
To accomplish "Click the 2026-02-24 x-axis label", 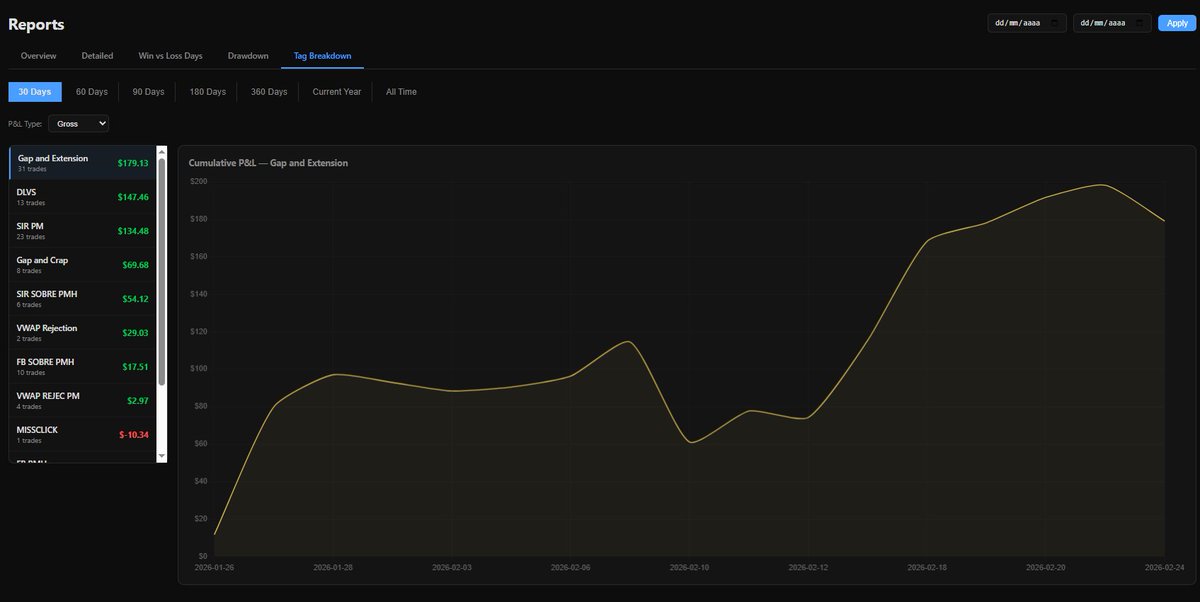I will tap(1163, 567).
